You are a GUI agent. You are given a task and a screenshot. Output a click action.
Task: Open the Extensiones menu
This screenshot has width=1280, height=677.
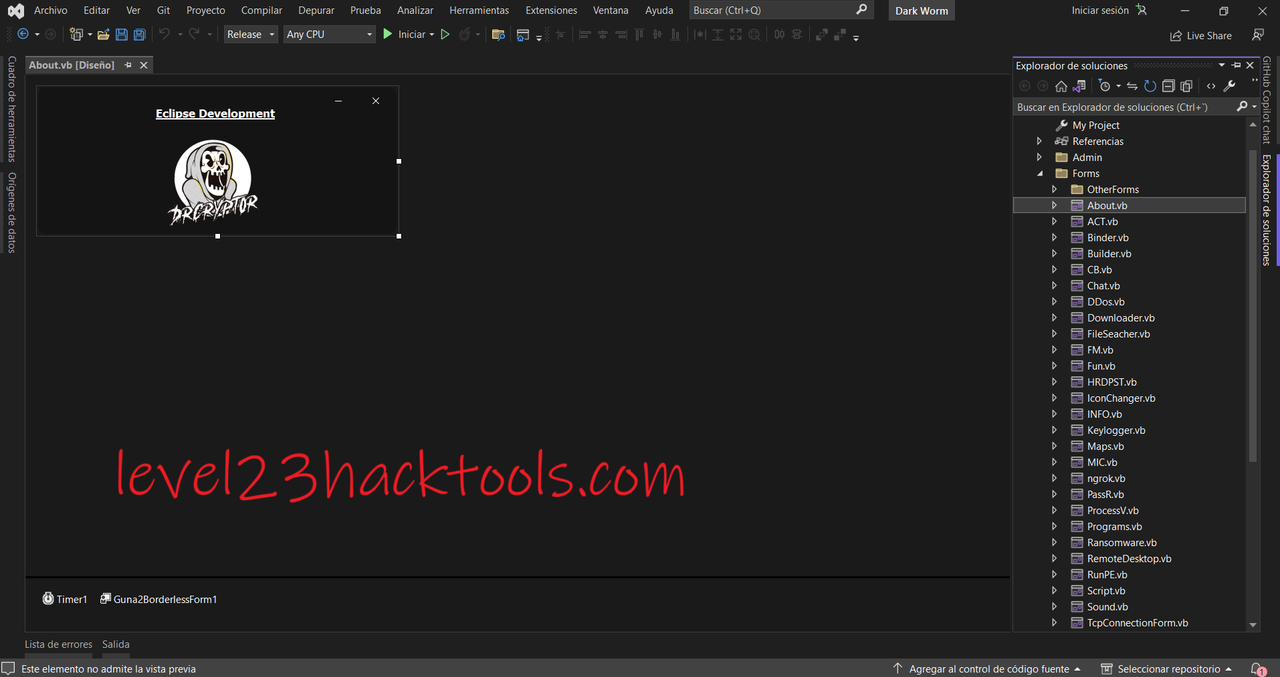coord(551,10)
